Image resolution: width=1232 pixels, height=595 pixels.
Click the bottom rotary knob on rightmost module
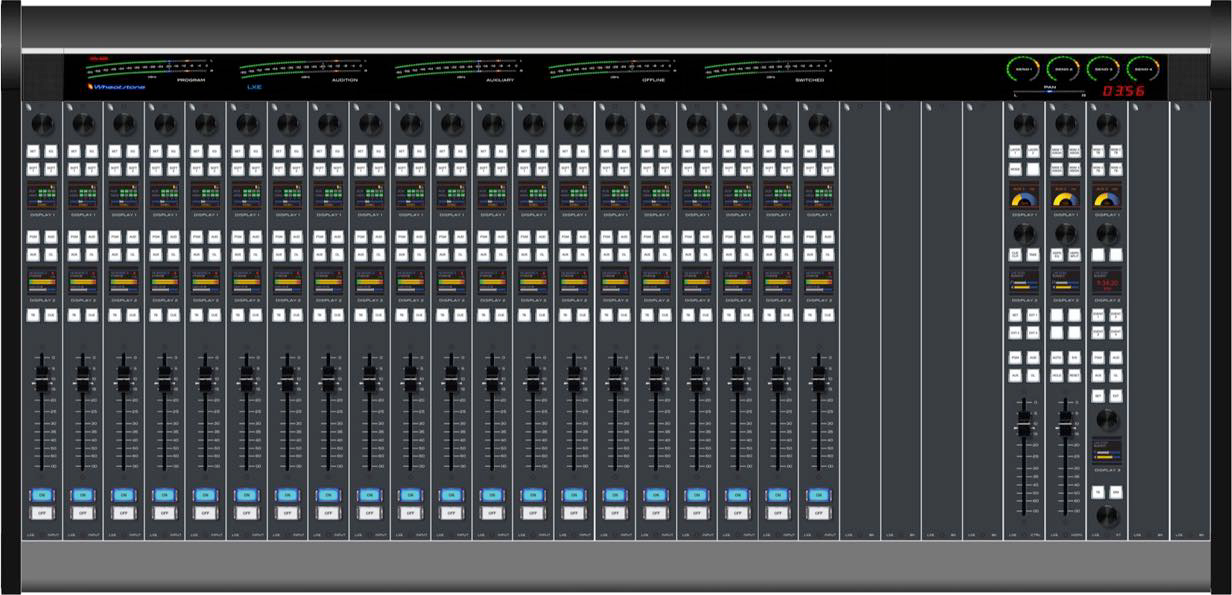click(1105, 516)
